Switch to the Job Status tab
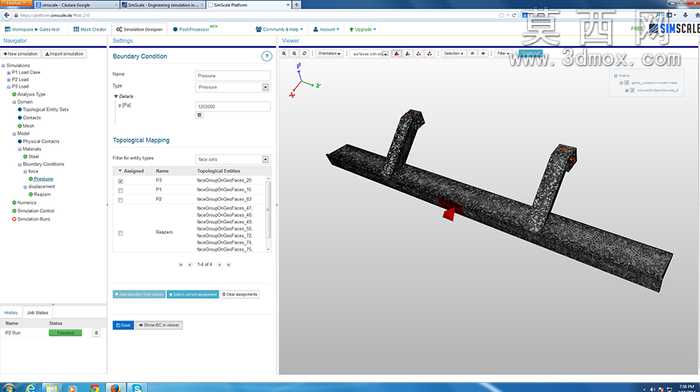The image size is (700, 392). 38,313
